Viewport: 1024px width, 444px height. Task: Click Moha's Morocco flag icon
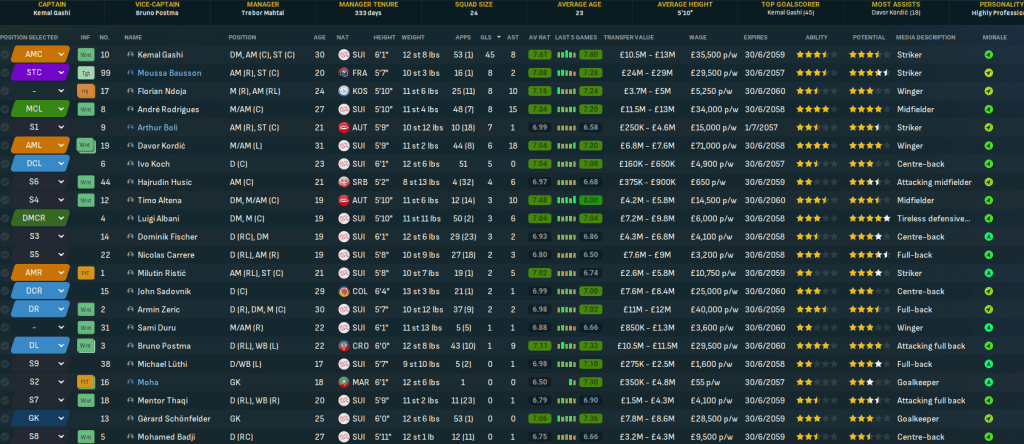coord(343,381)
